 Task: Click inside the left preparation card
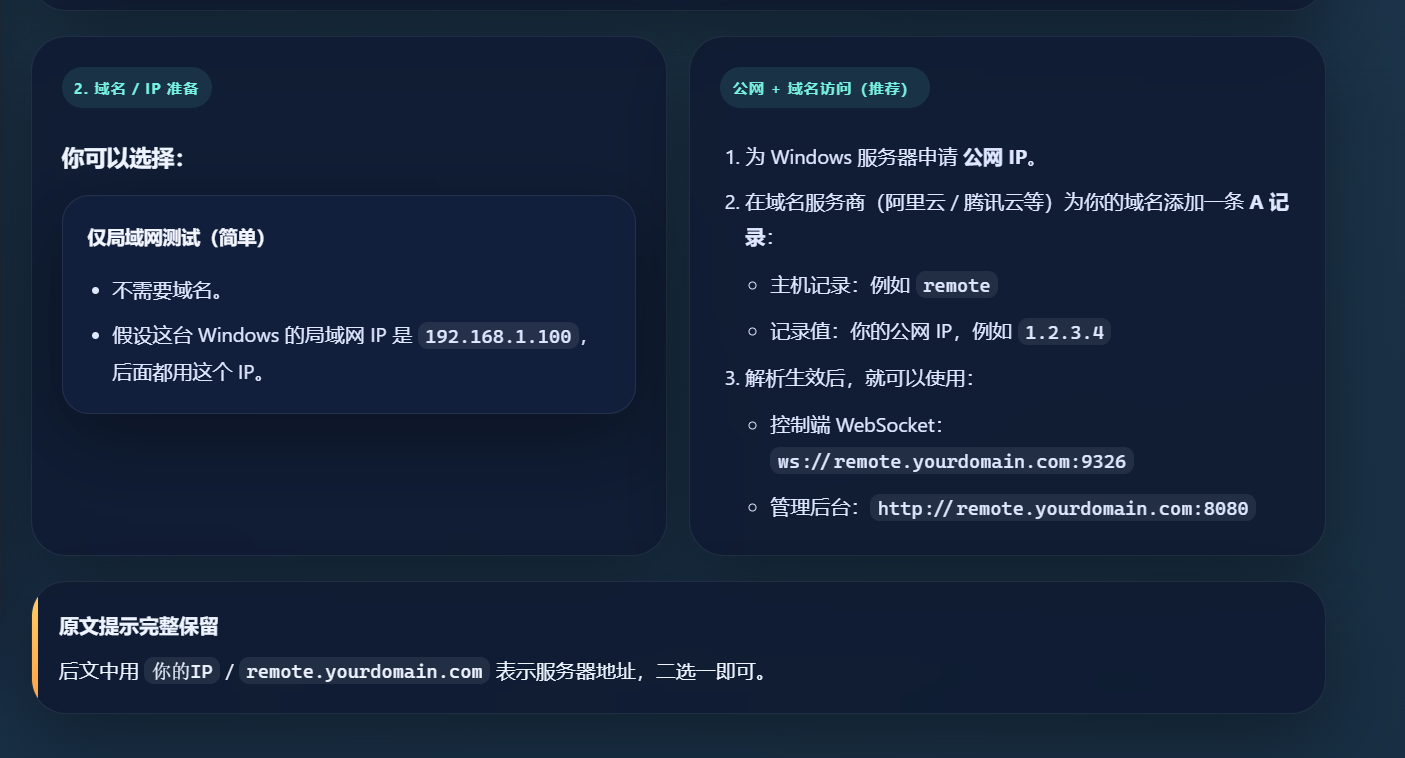point(349,480)
